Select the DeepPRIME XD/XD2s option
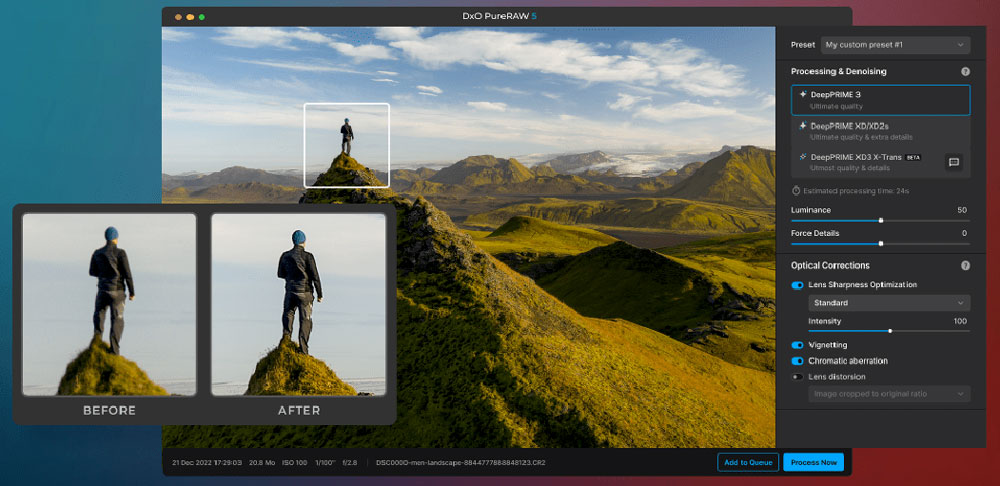The image size is (1000, 486). [x=880, y=131]
